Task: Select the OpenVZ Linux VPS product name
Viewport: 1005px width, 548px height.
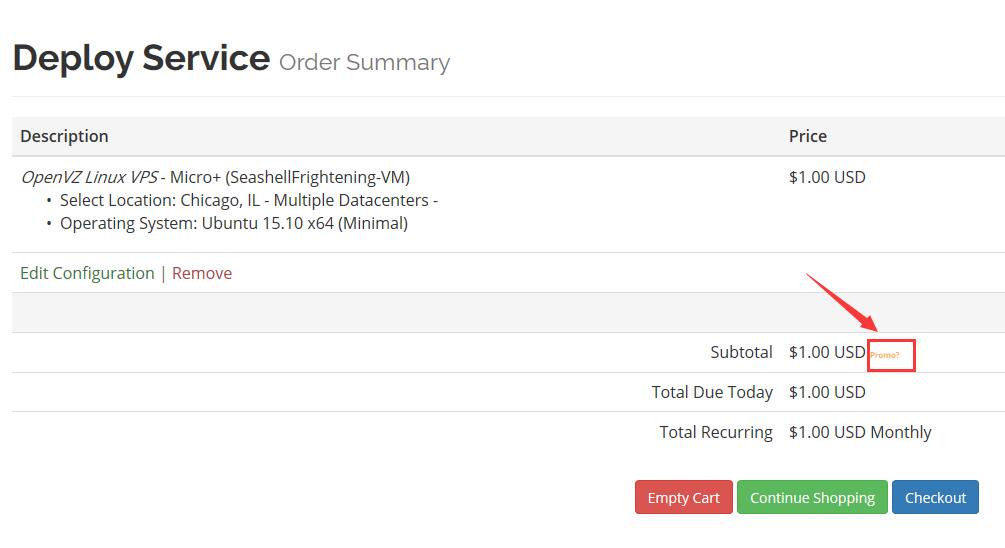Action: tap(89, 177)
